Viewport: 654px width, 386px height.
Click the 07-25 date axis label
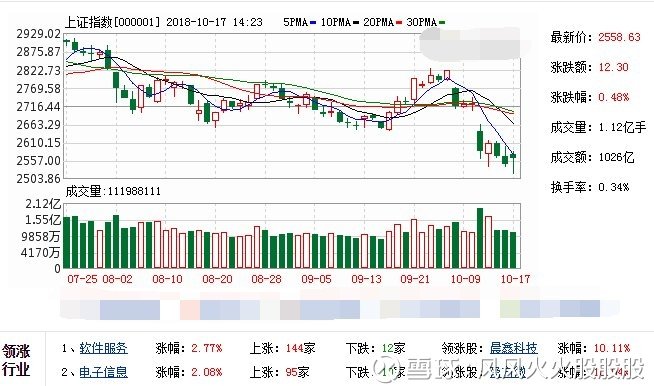tap(82, 279)
